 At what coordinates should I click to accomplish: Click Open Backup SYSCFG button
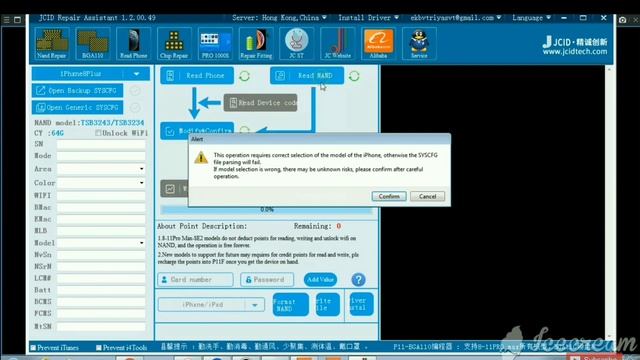click(77, 91)
